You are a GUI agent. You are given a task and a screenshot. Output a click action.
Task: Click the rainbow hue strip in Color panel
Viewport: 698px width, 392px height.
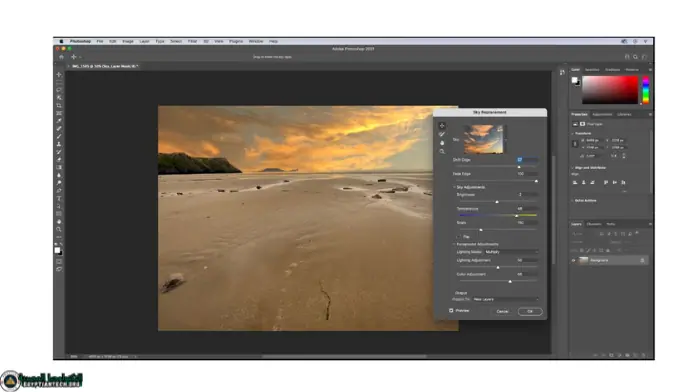(x=645, y=90)
